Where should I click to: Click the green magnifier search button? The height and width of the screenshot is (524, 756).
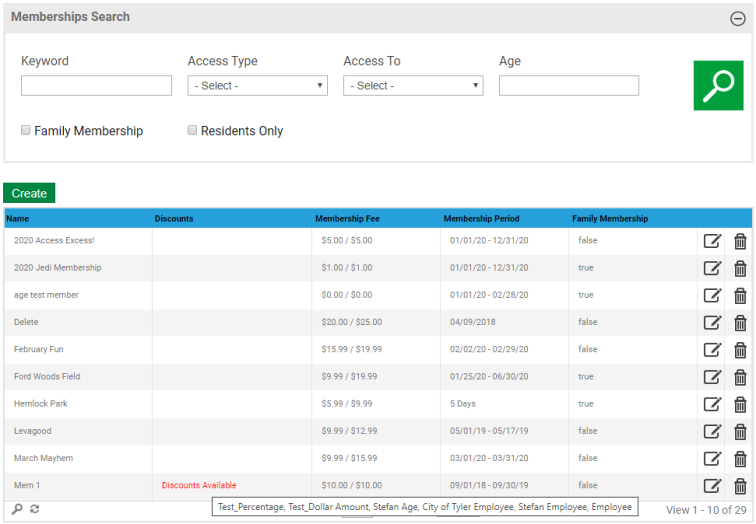(718, 85)
